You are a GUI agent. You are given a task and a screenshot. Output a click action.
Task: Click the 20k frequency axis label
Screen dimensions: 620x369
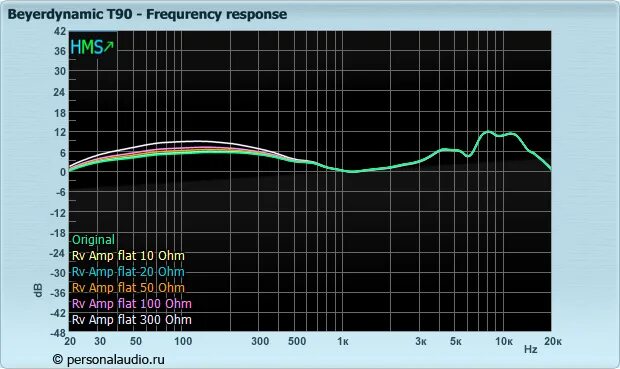coord(552,341)
